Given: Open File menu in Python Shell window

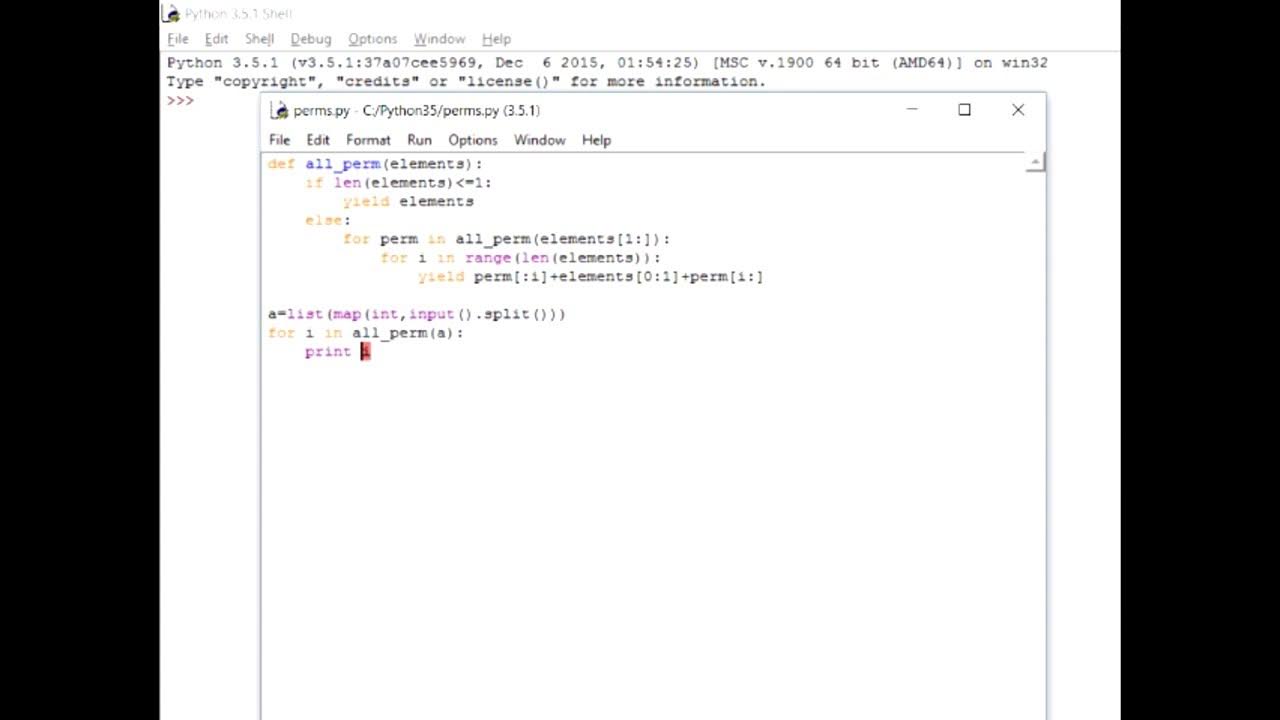Looking at the screenshot, I should [178, 39].
